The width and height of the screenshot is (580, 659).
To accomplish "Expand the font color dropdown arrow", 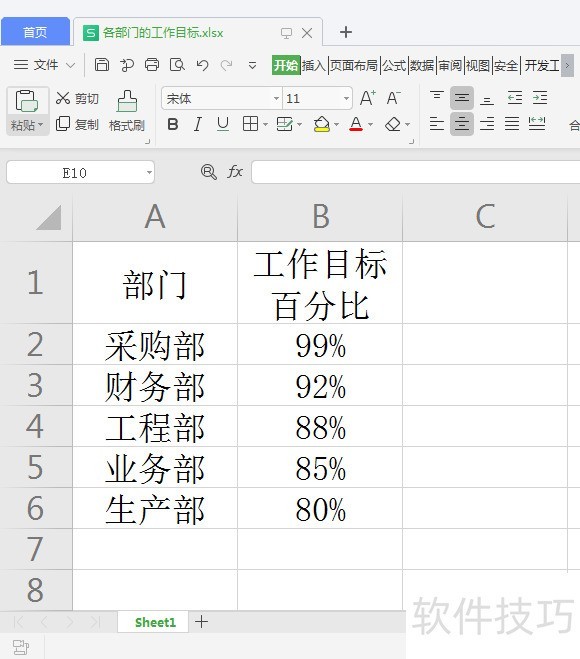I will pyautogui.click(x=370, y=124).
